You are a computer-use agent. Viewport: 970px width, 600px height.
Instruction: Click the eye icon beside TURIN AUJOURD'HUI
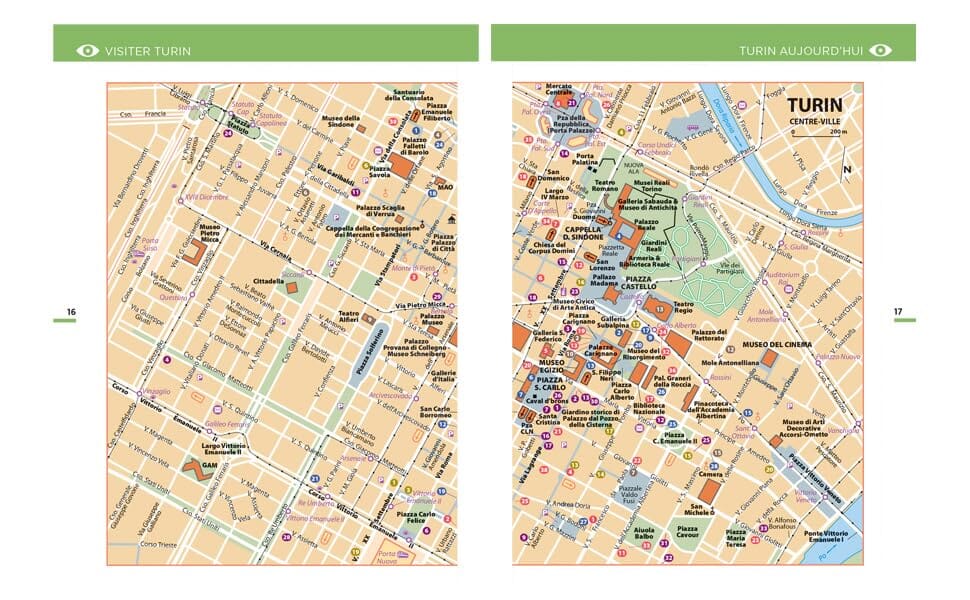click(880, 50)
